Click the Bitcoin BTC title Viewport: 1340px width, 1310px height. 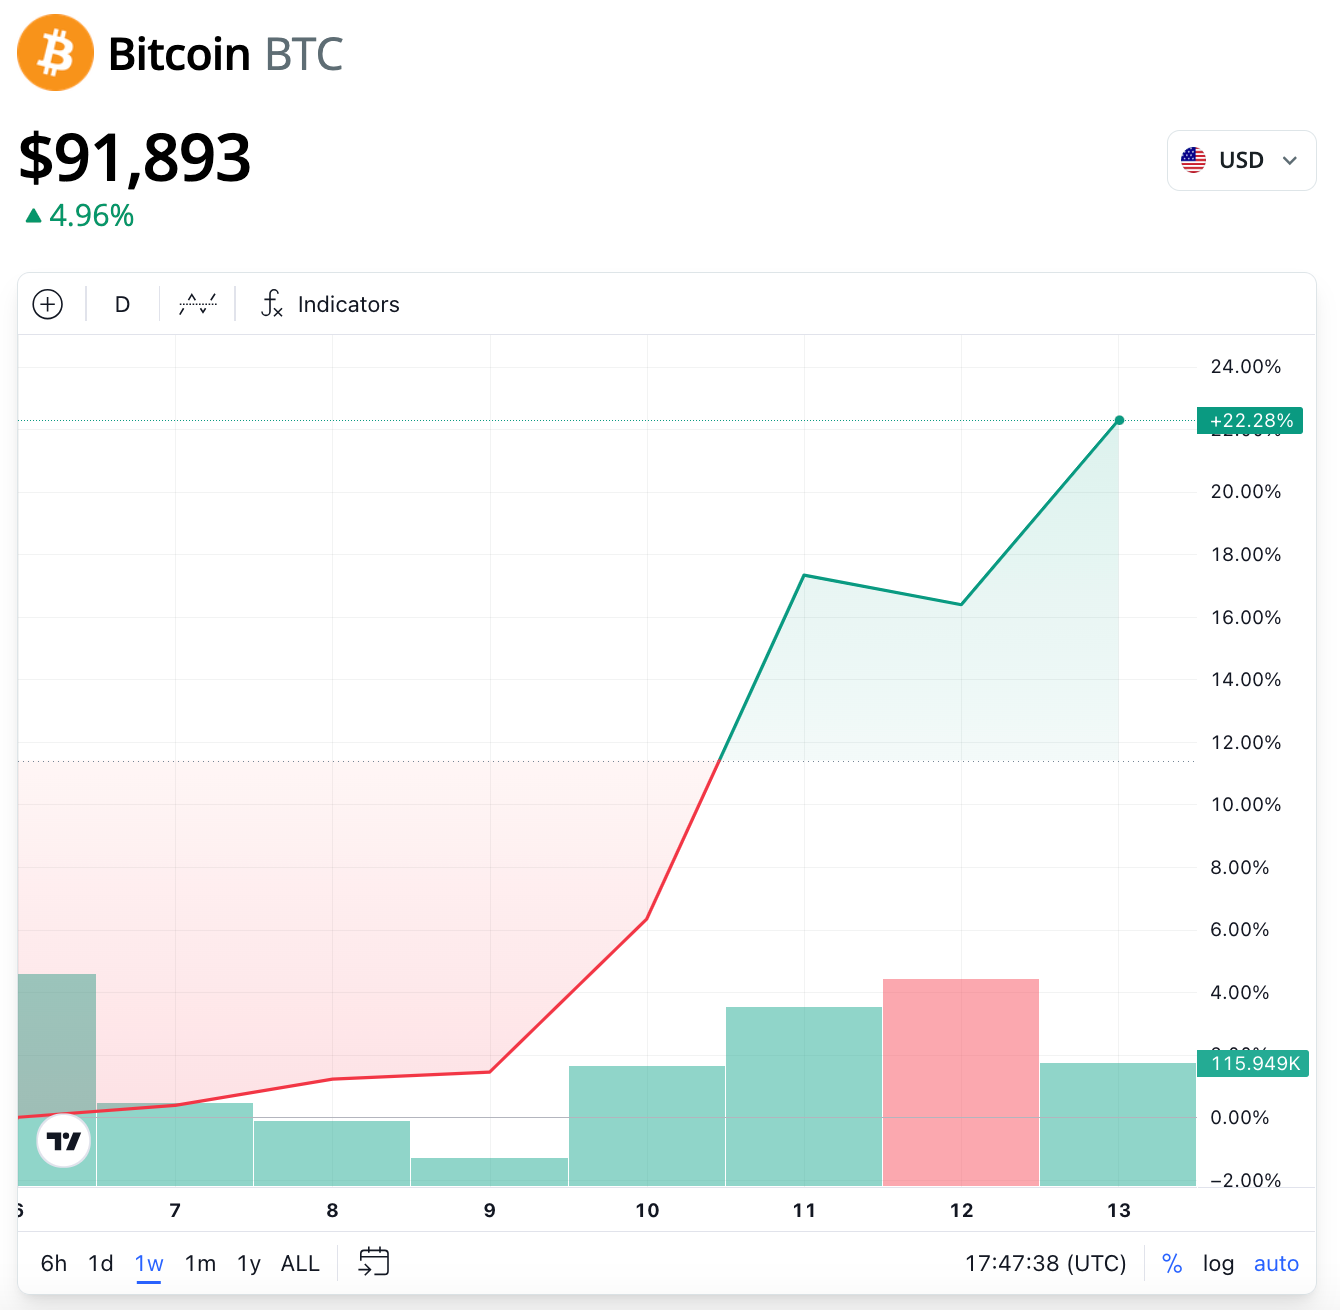click(226, 54)
